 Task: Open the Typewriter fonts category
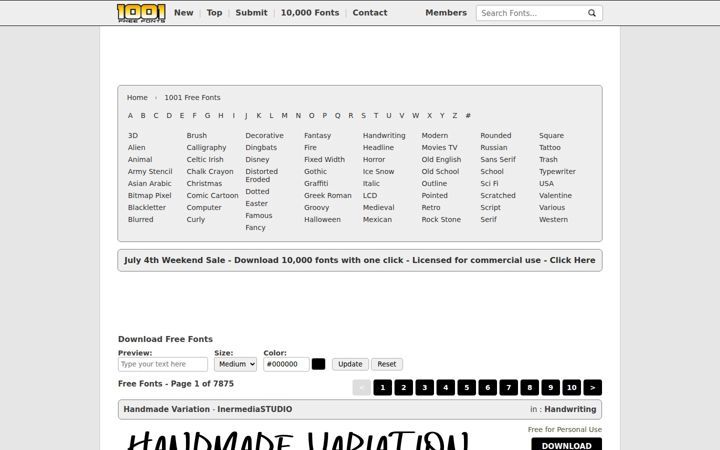557,171
